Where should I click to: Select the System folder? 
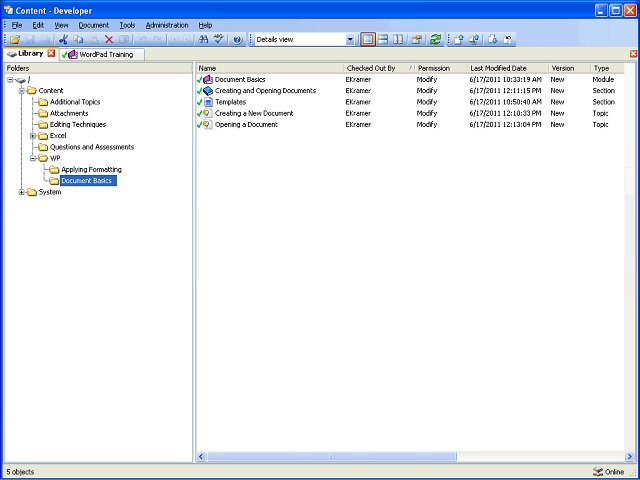click(50, 192)
